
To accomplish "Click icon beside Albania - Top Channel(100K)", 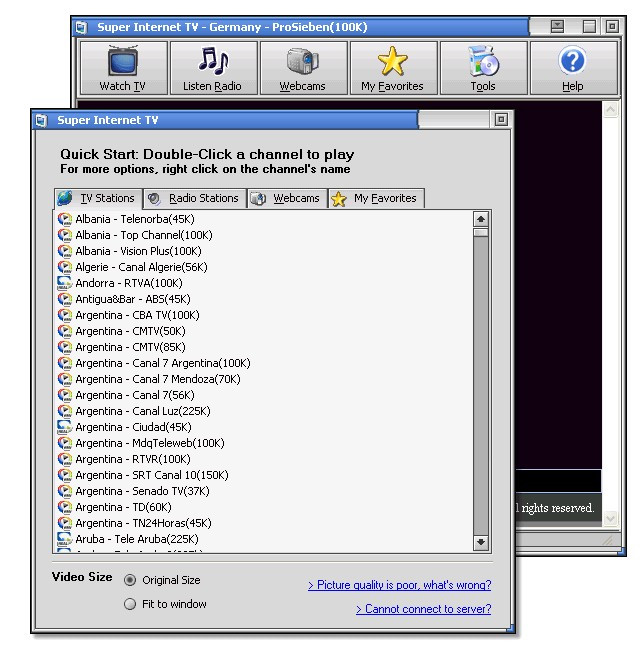I will (65, 235).
